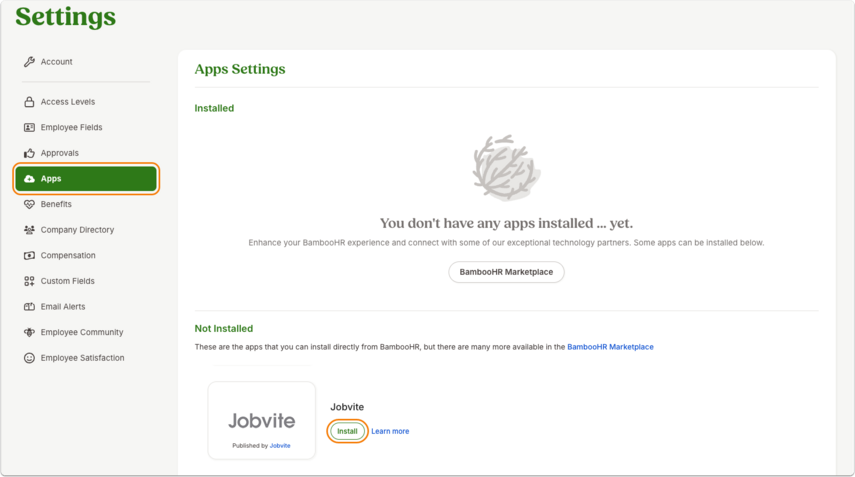The width and height of the screenshot is (855, 477).
Task: Click the Employee Fields ID card icon
Action: [x=29, y=128]
